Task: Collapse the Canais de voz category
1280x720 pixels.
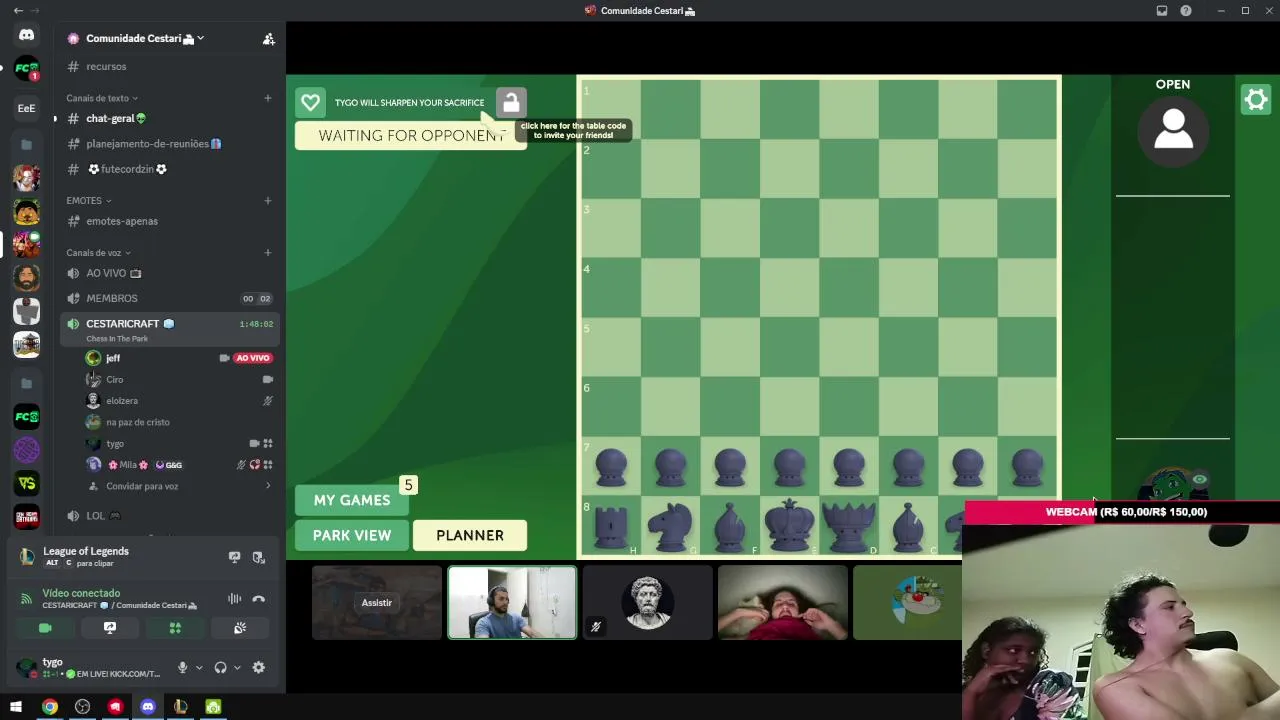Action: click(x=99, y=253)
